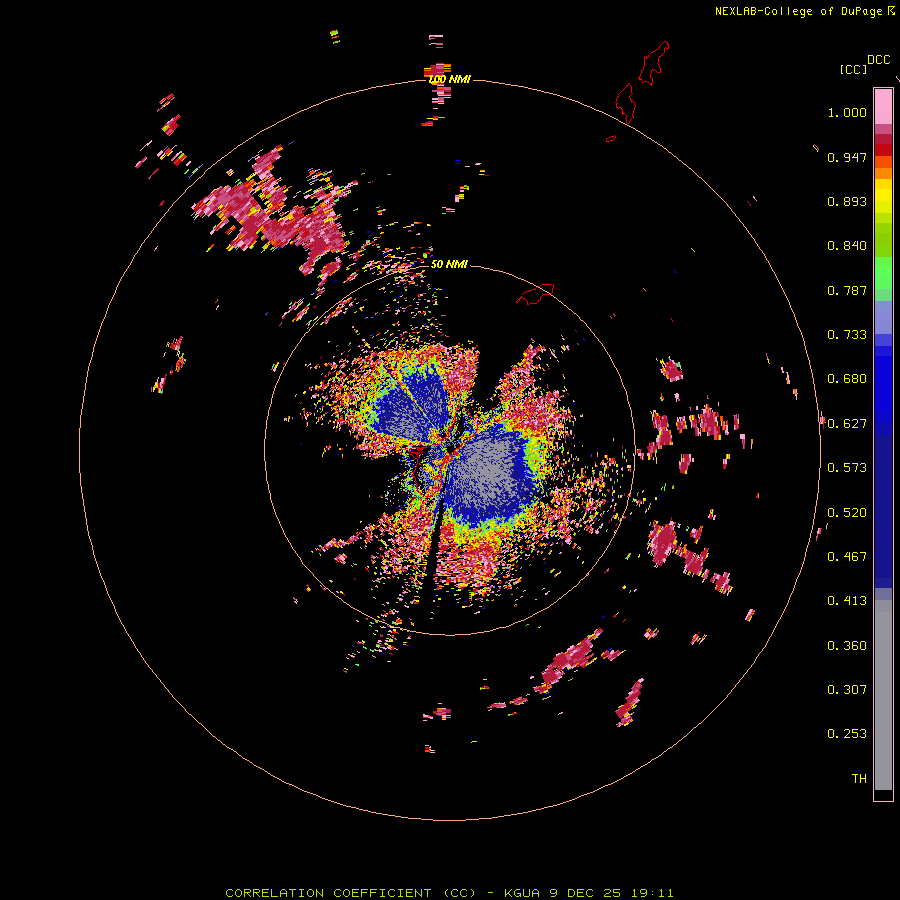Image resolution: width=900 pixels, height=900 pixels.
Task: Click the 0.733 color scale value
Action: tap(847, 335)
